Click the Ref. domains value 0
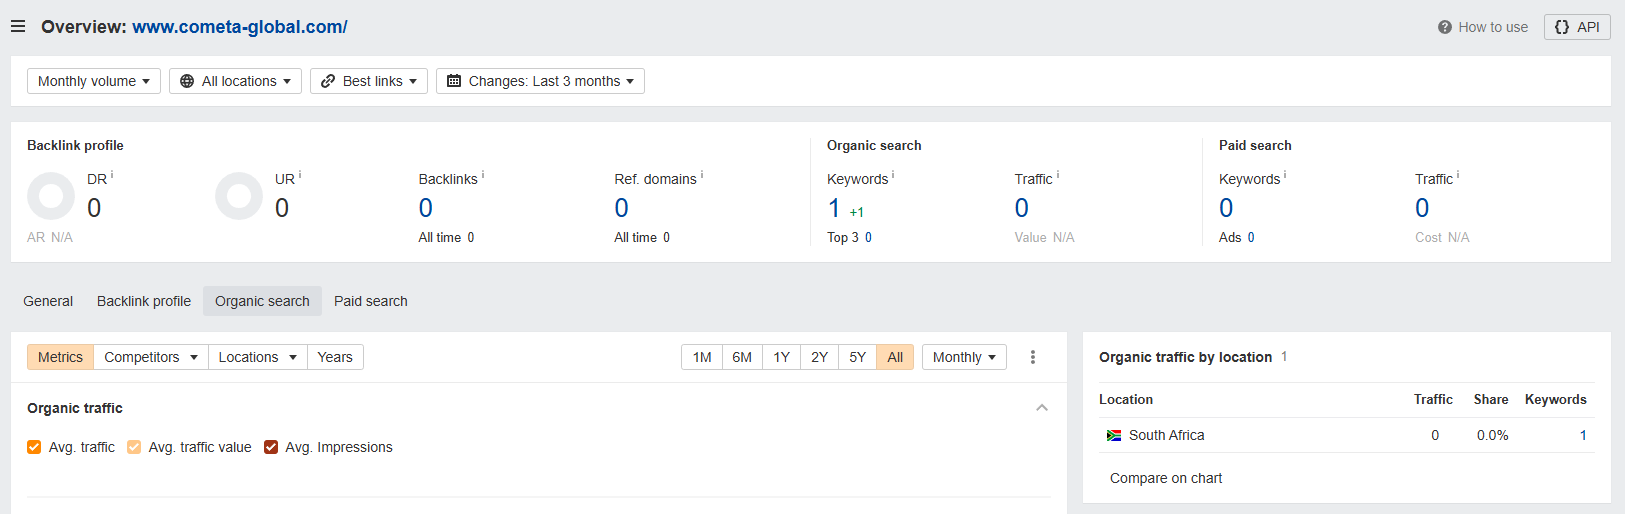 622,208
